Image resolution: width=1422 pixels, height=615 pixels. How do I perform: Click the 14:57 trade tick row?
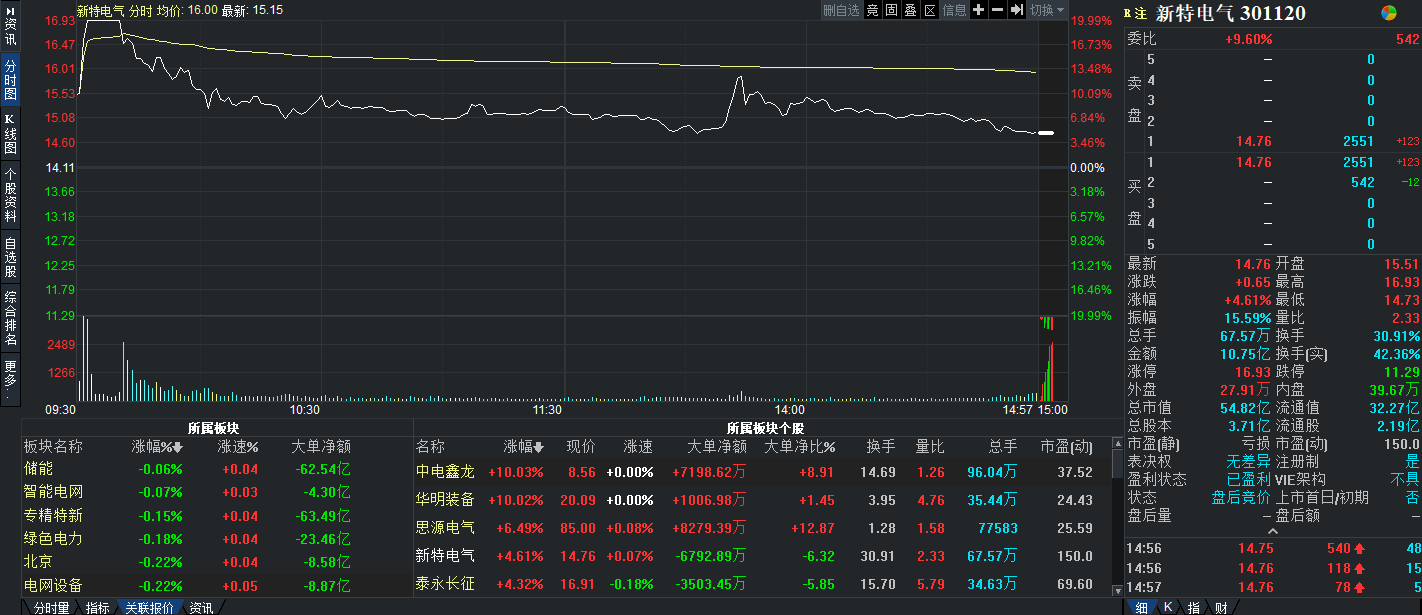click(1273, 587)
